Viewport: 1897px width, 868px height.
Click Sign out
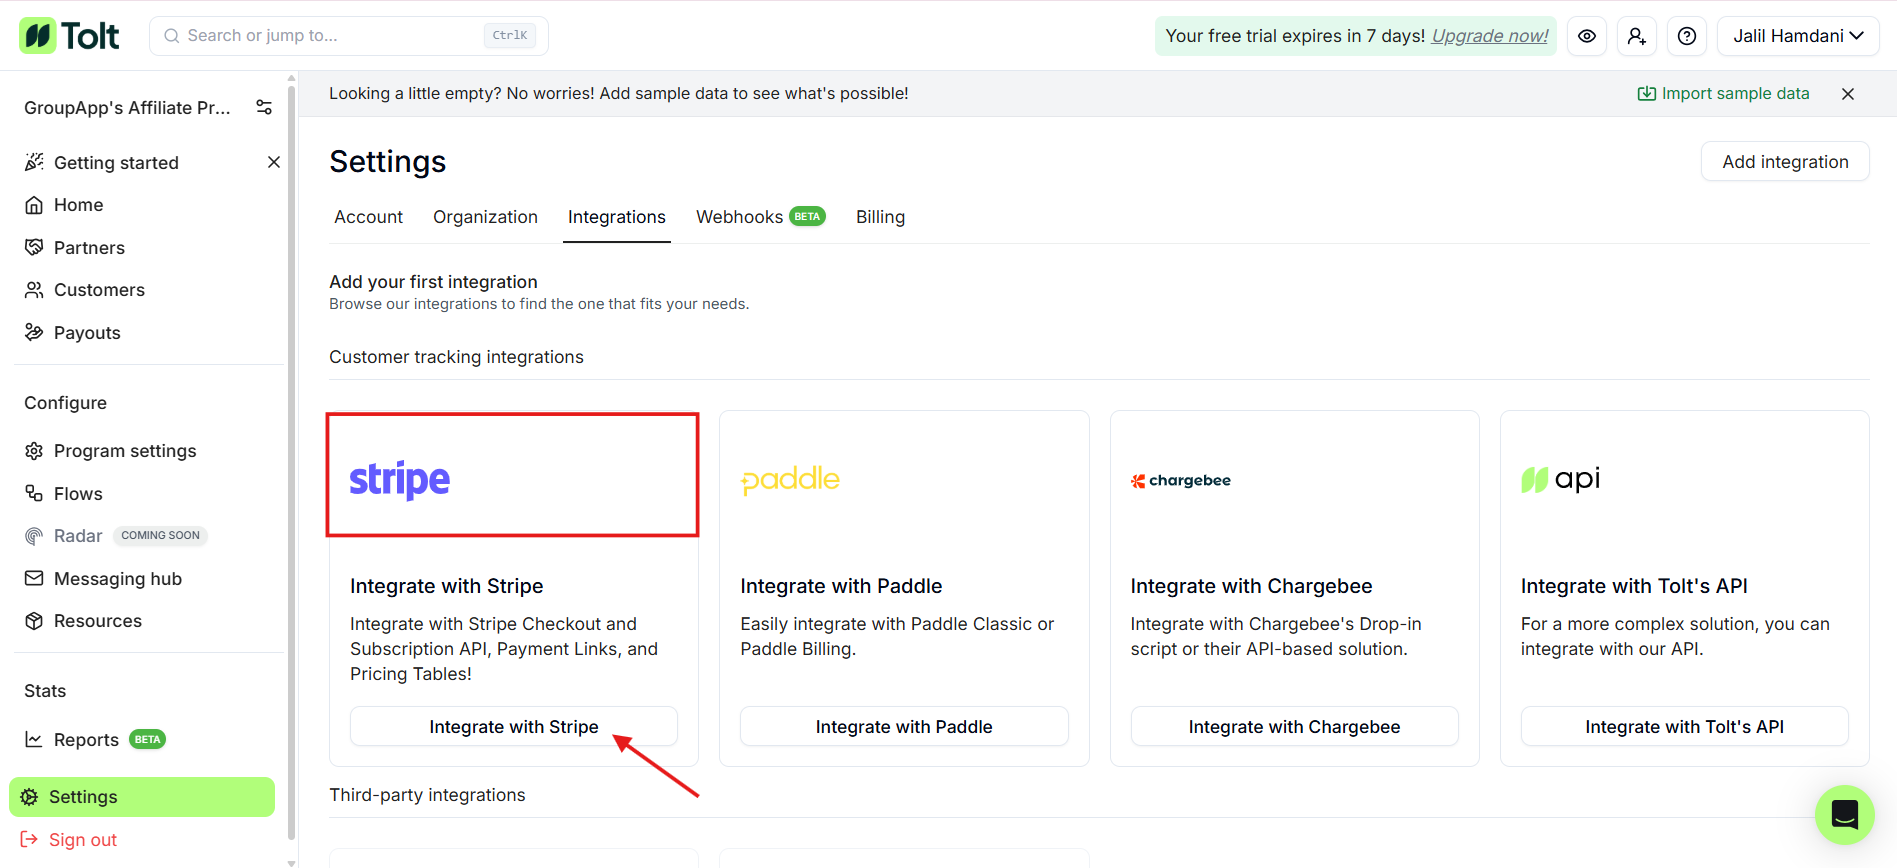pos(83,840)
